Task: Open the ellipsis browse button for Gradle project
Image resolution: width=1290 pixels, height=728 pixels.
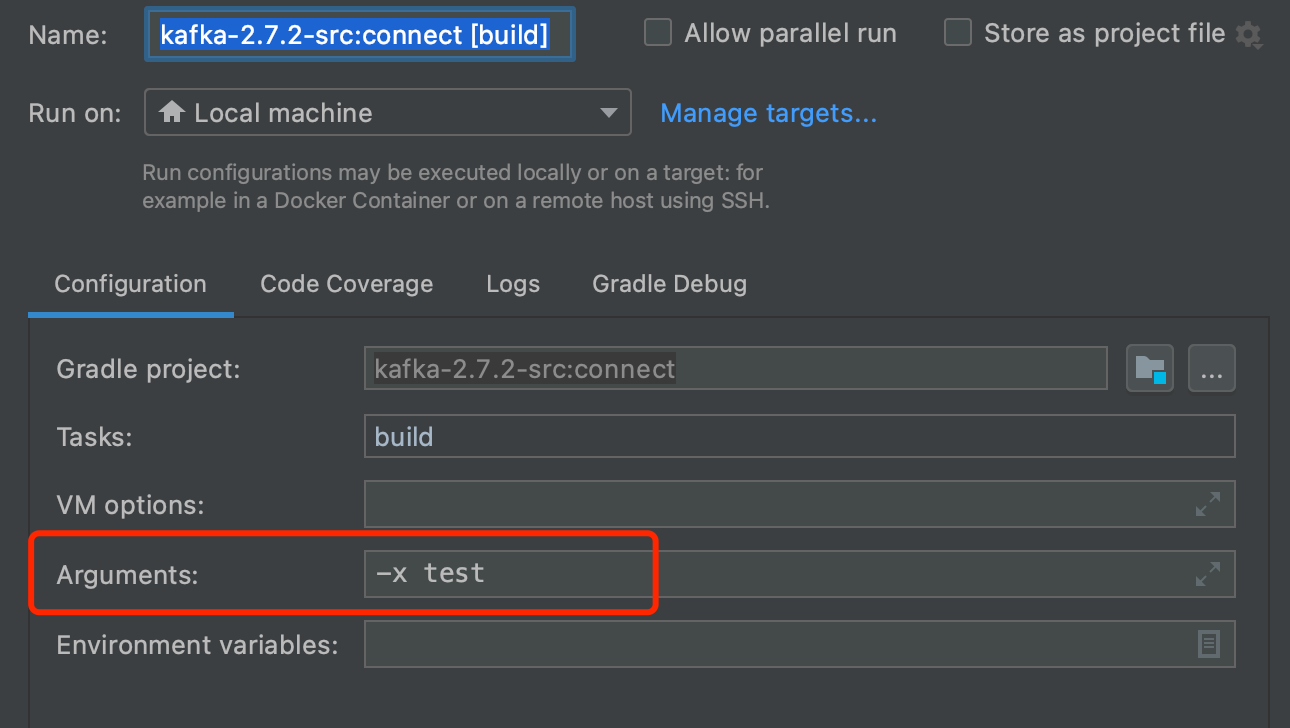Action: (1212, 369)
